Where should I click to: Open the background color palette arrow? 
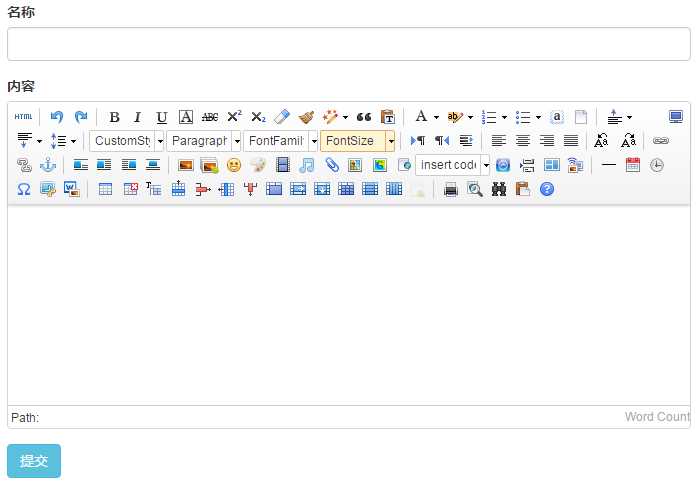pos(471,117)
